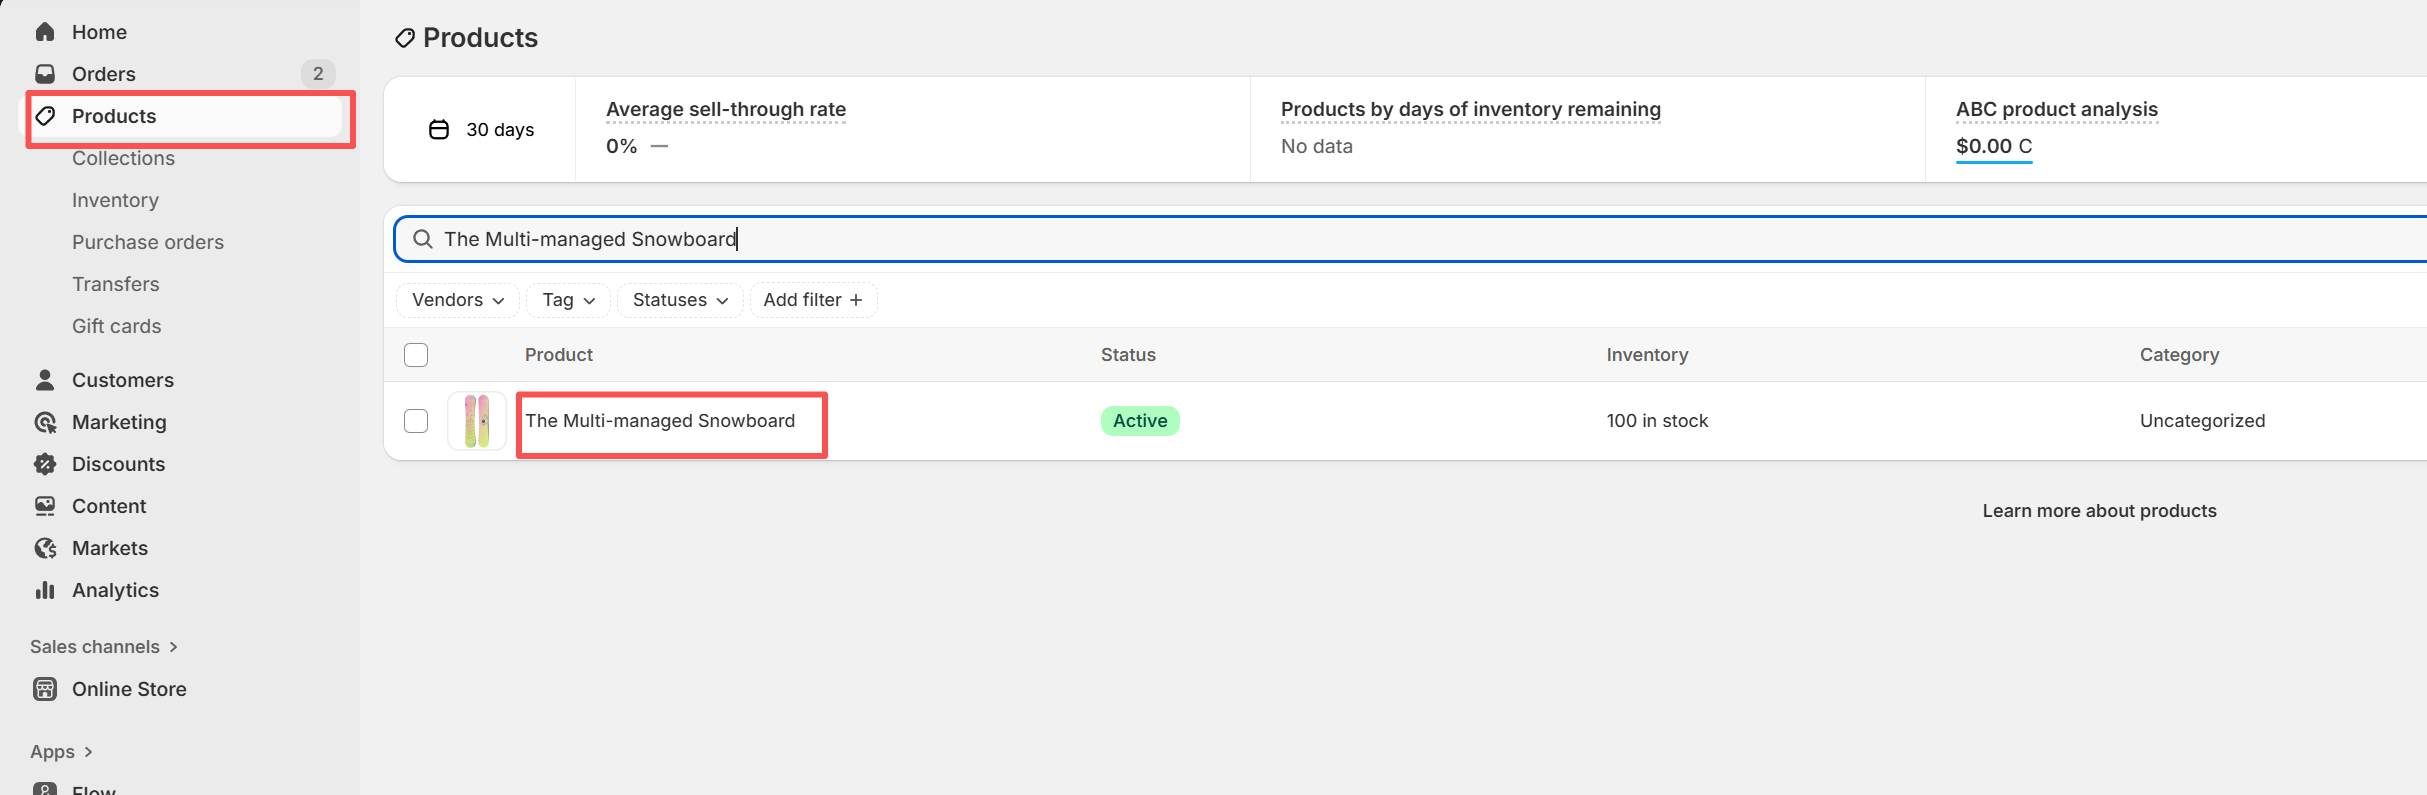2427x795 pixels.
Task: Click the Orders inbox icon
Action: [x=45, y=74]
